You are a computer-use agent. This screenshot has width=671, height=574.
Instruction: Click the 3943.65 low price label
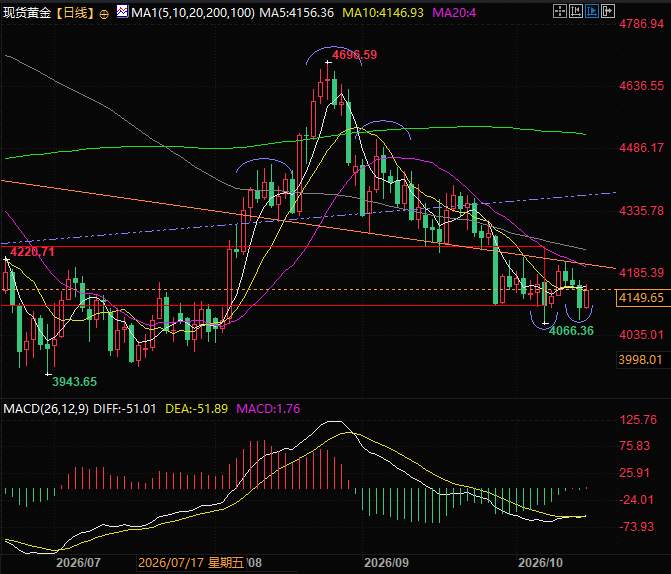[x=74, y=381]
